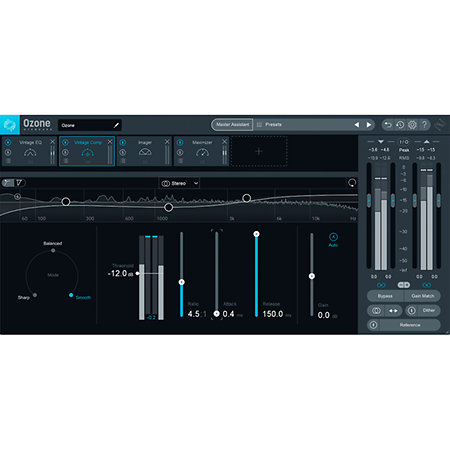This screenshot has width=450, height=450.
Task: Solo the Vintage EQ module
Action: point(8,152)
